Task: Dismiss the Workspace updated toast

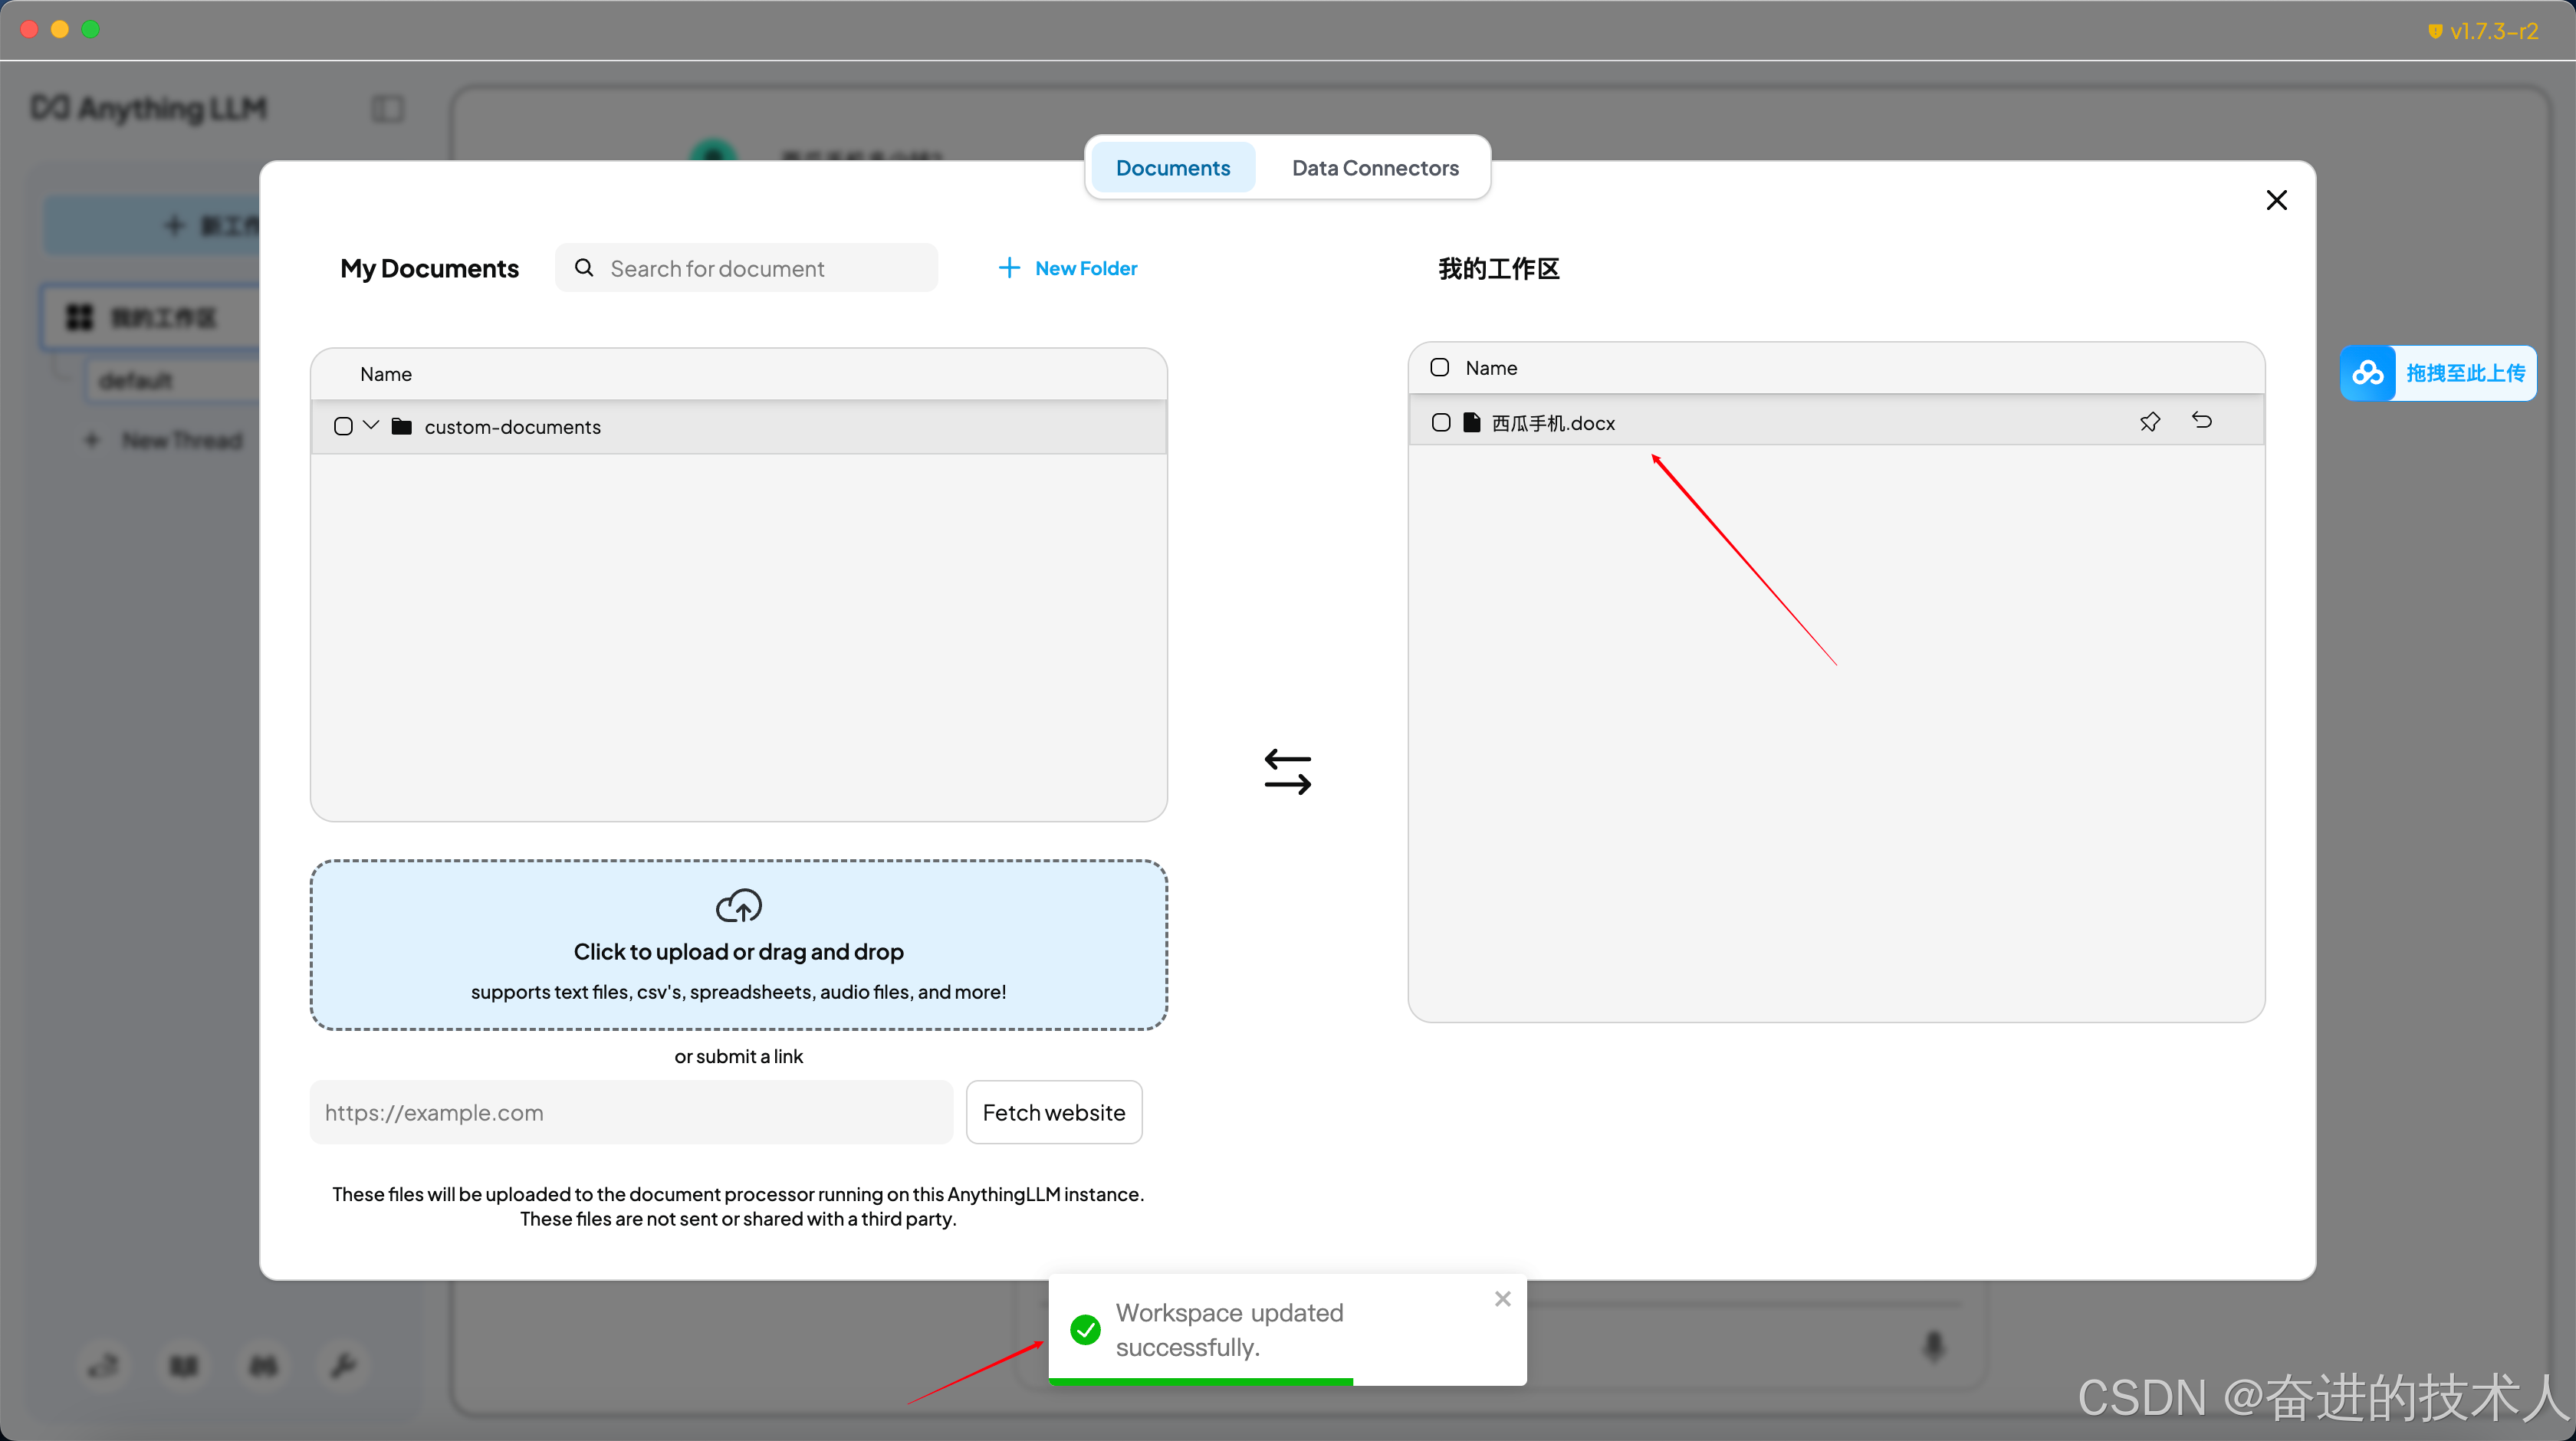Action: pos(1502,1299)
